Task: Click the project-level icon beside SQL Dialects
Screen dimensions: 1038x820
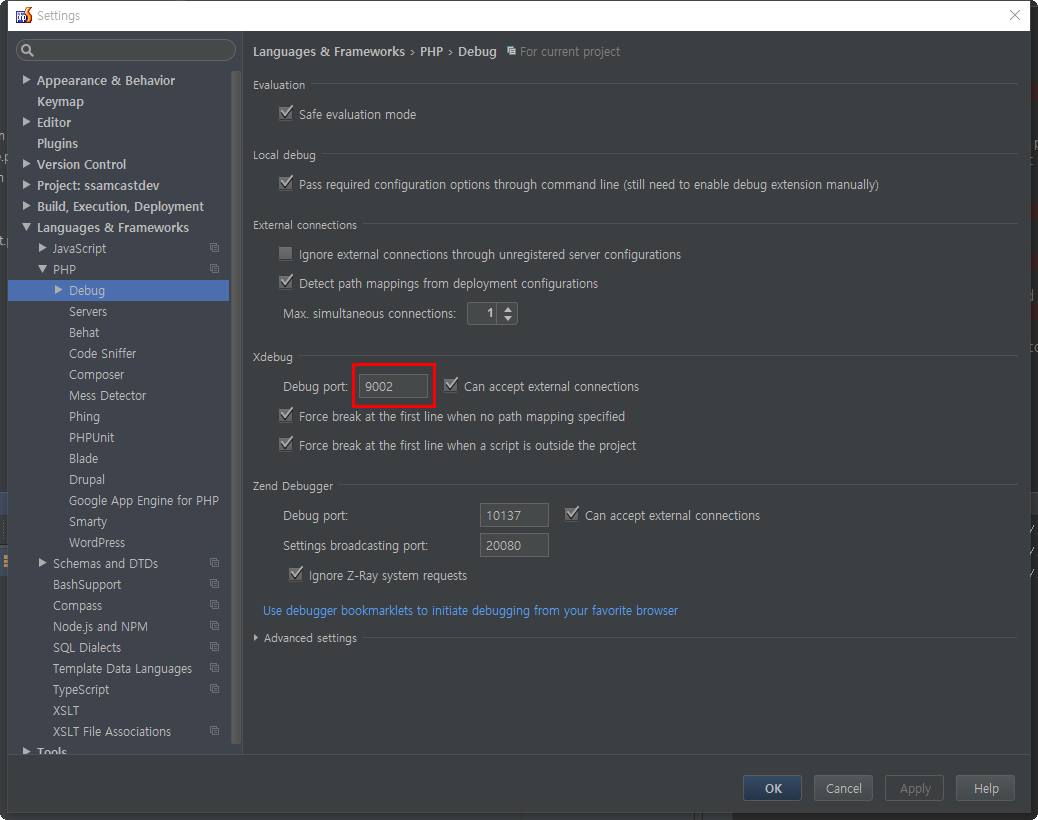Action: point(214,647)
